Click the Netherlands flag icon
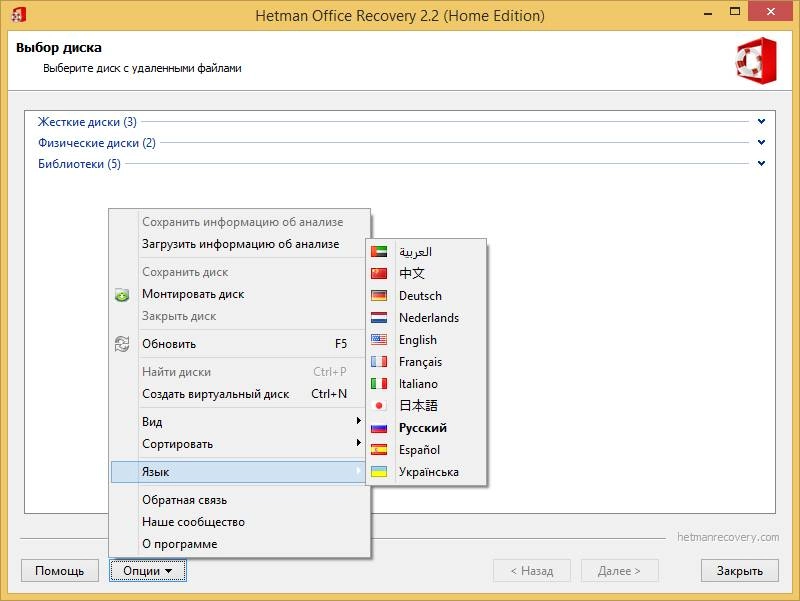The height and width of the screenshot is (601, 800). tap(379, 317)
